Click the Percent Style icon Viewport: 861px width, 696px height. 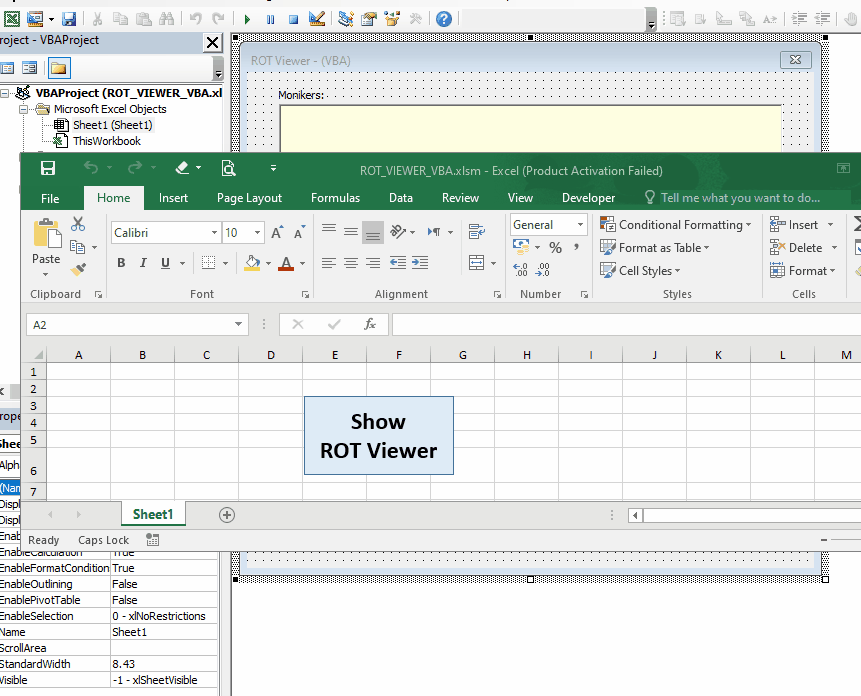(x=555, y=248)
